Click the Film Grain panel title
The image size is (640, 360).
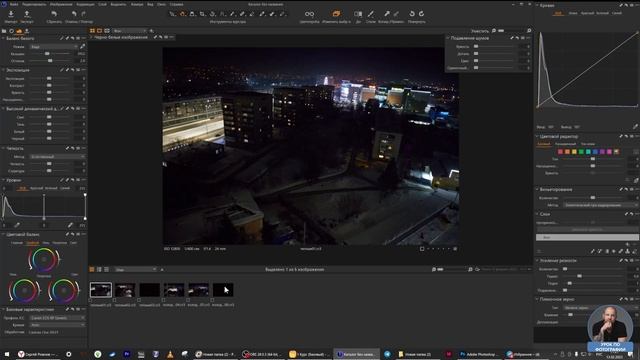pos(557,299)
